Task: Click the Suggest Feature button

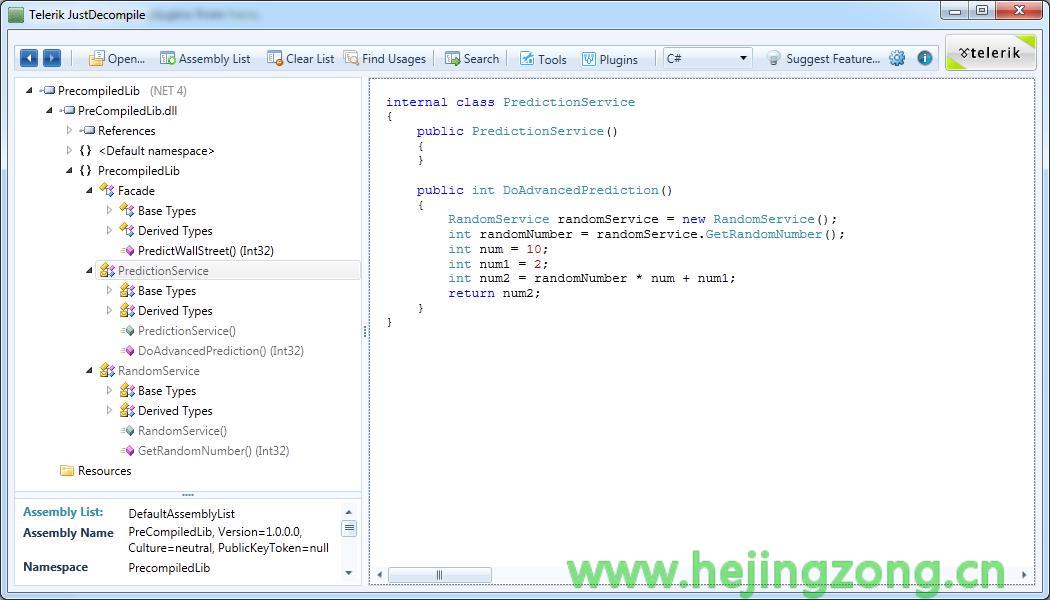Action: 823,59
